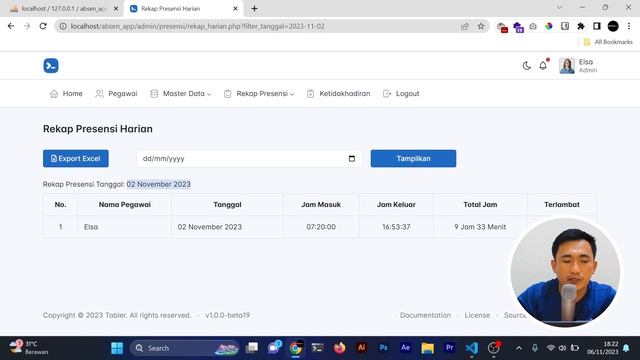Open the Windows Start menu
Screen dimensions: 640x360
coord(117,348)
